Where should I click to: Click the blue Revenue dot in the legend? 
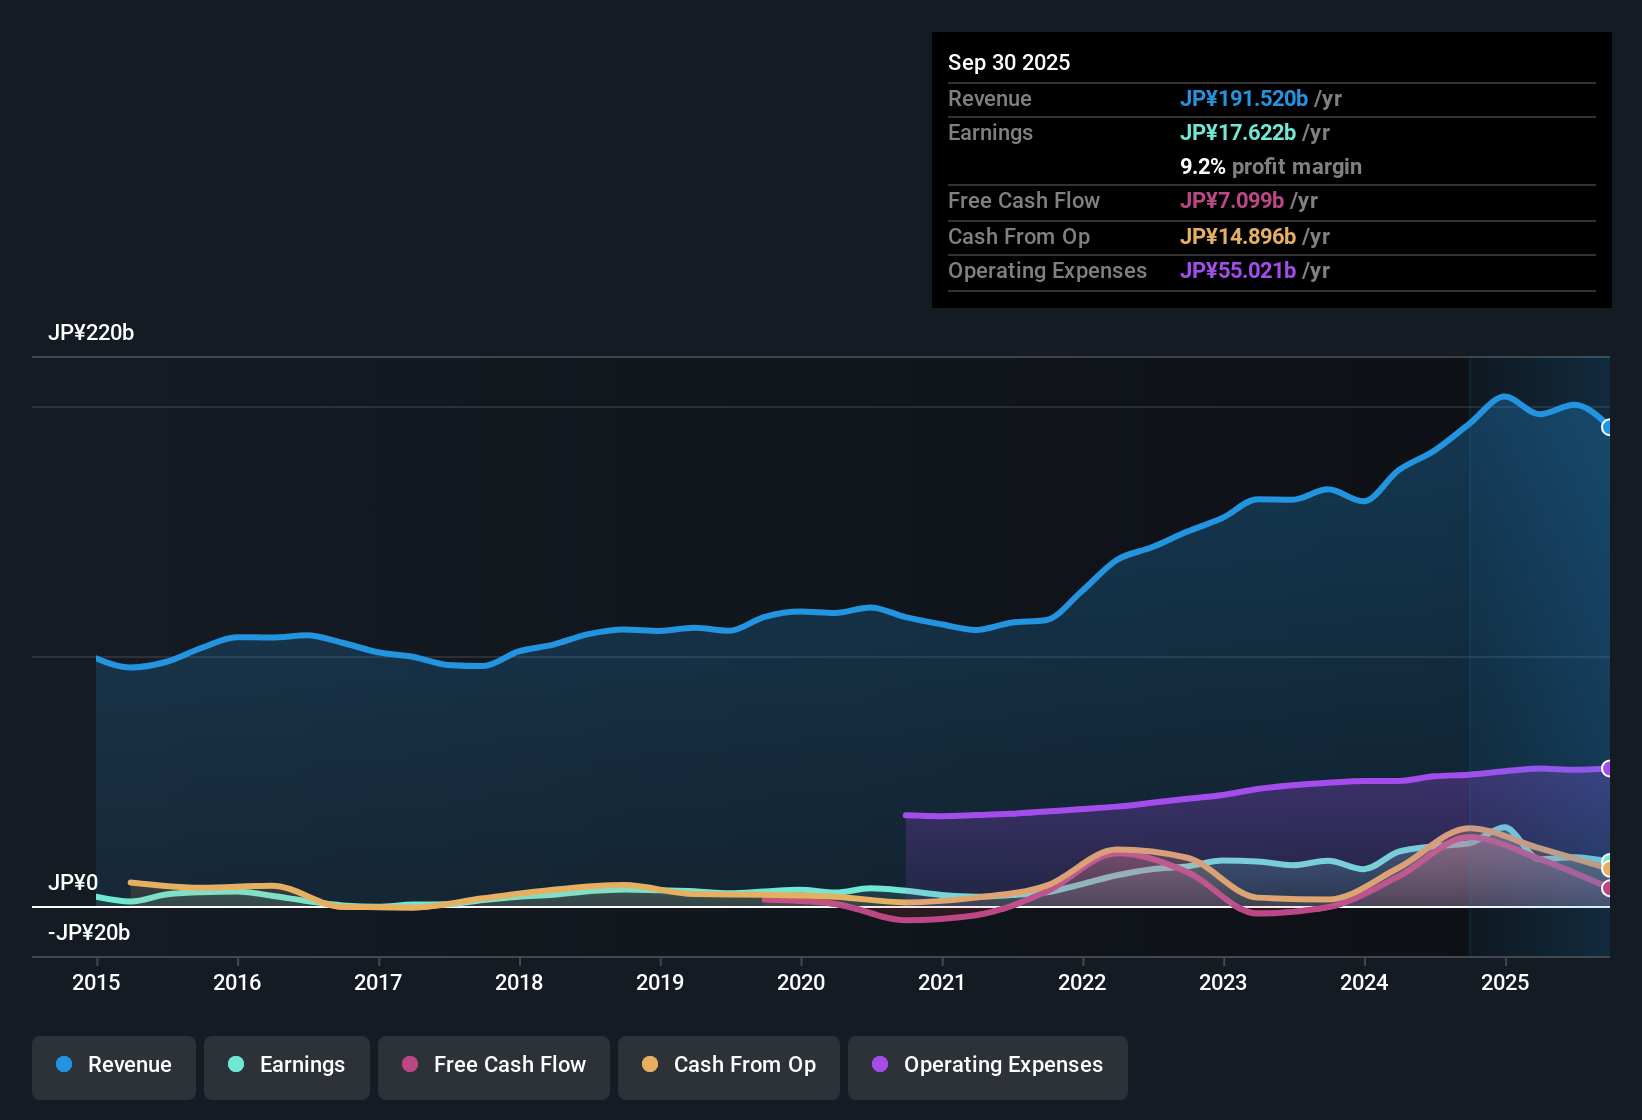pyautogui.click(x=63, y=1065)
